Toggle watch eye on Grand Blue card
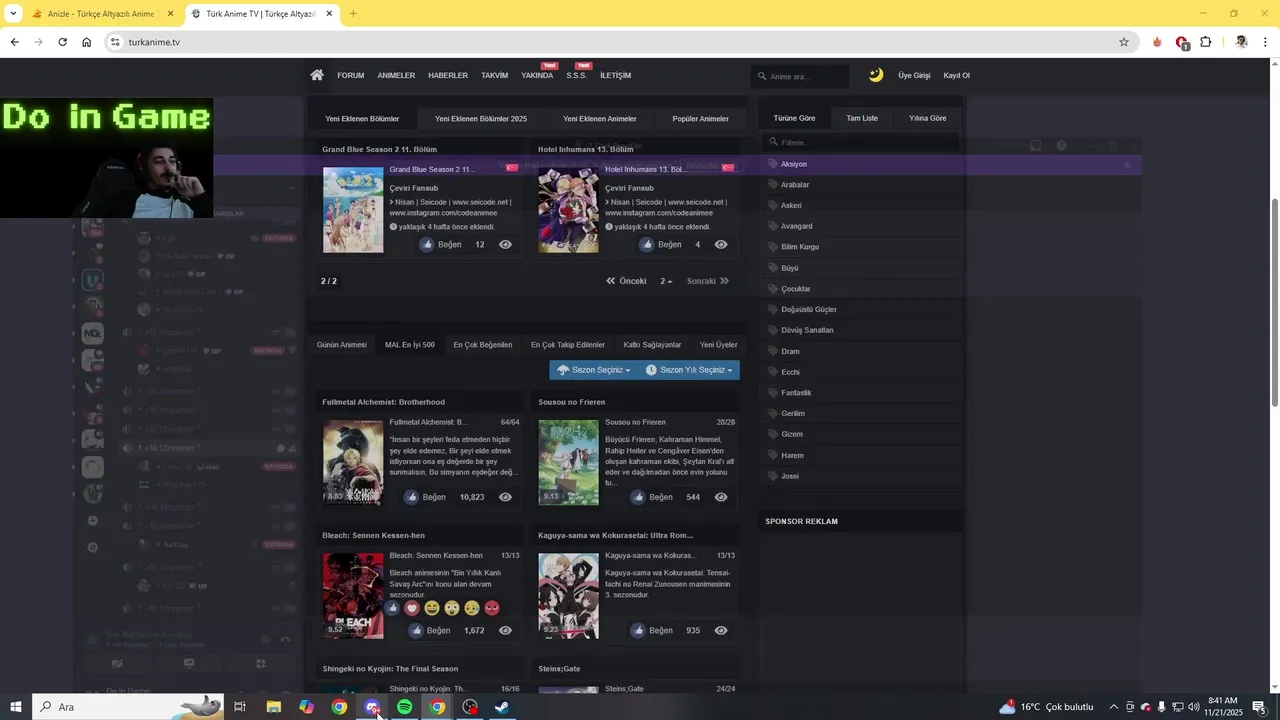 505,244
